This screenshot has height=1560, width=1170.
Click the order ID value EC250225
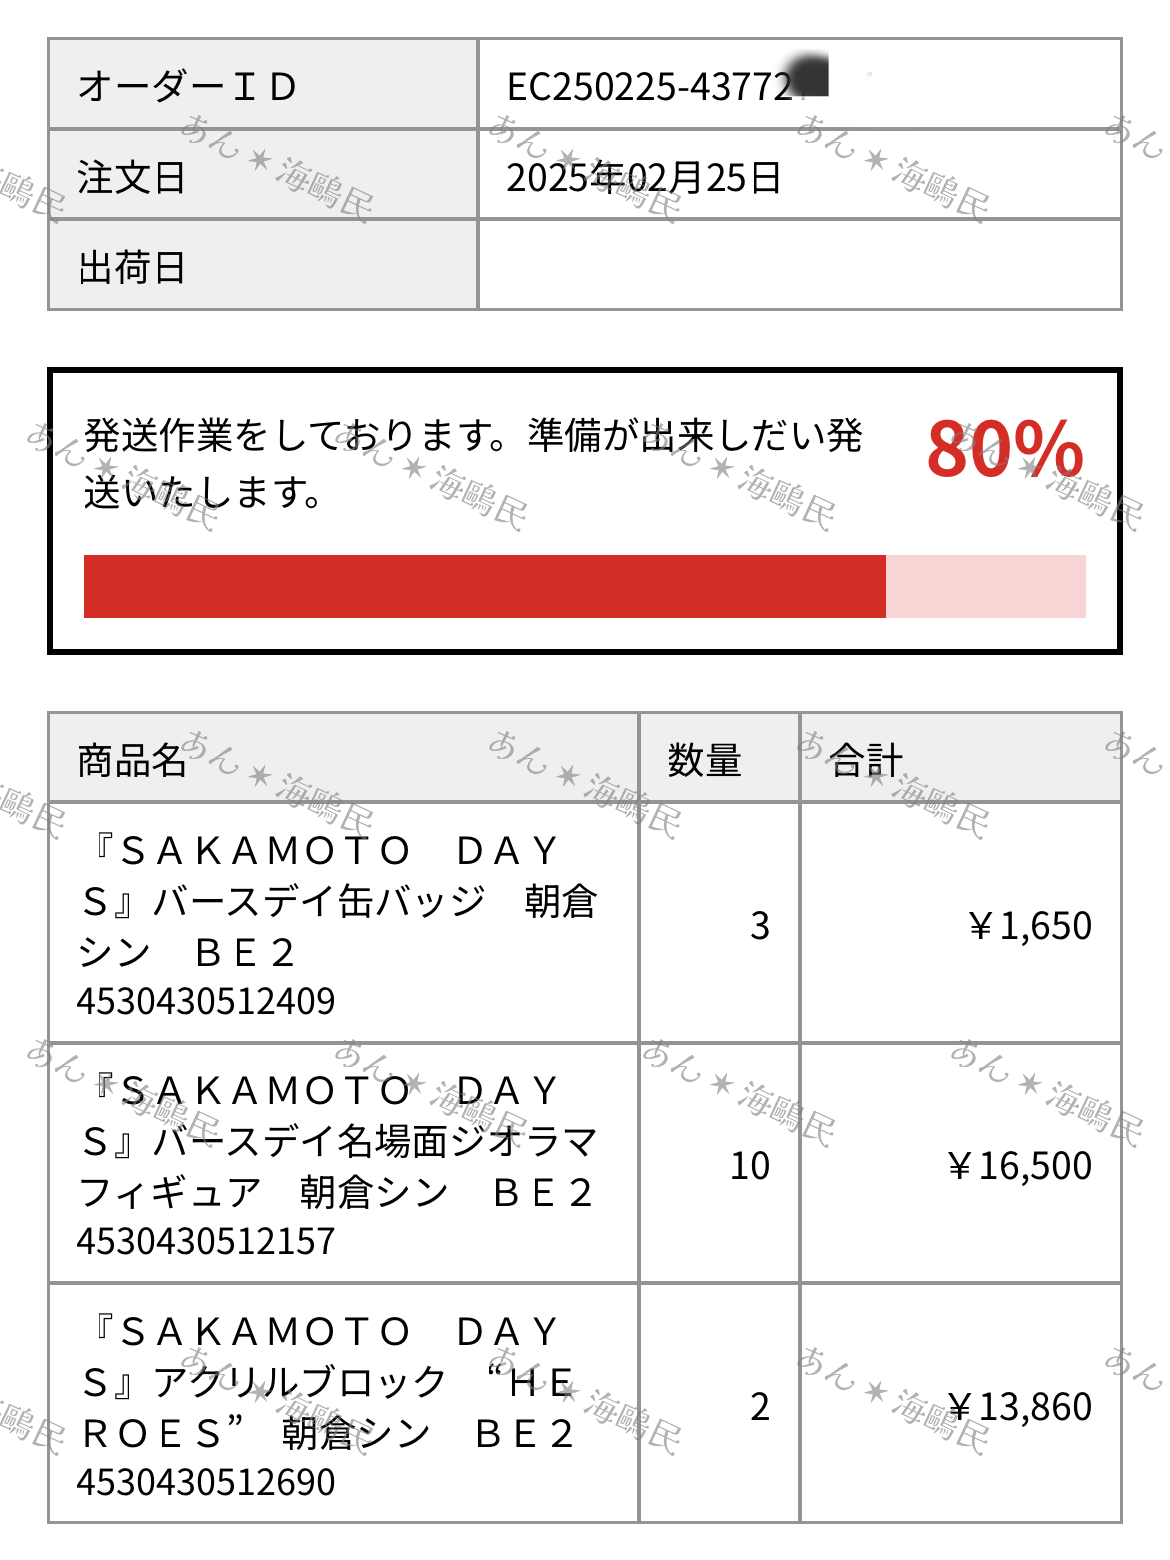(650, 87)
